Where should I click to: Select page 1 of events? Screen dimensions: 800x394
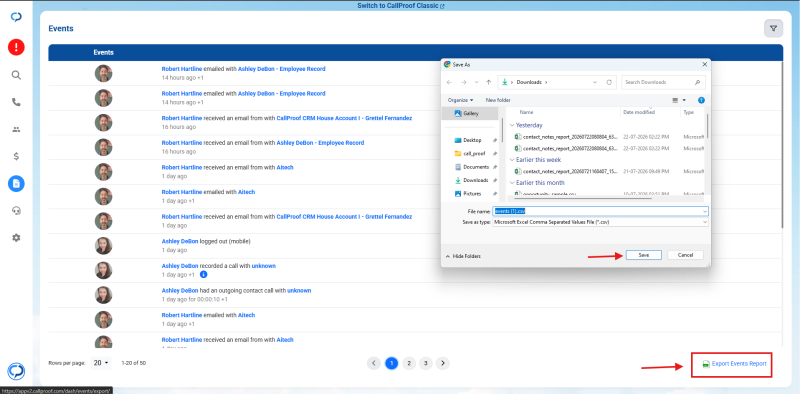click(391, 363)
